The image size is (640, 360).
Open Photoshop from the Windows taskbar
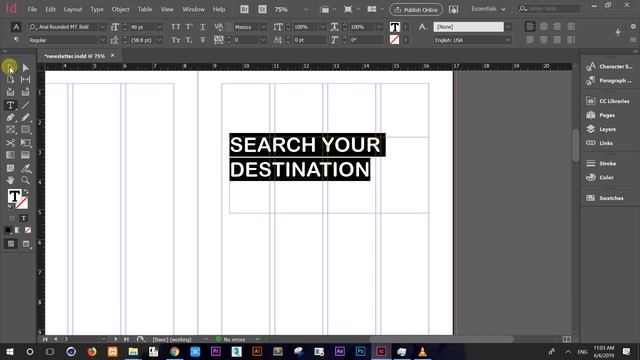[x=360, y=351]
